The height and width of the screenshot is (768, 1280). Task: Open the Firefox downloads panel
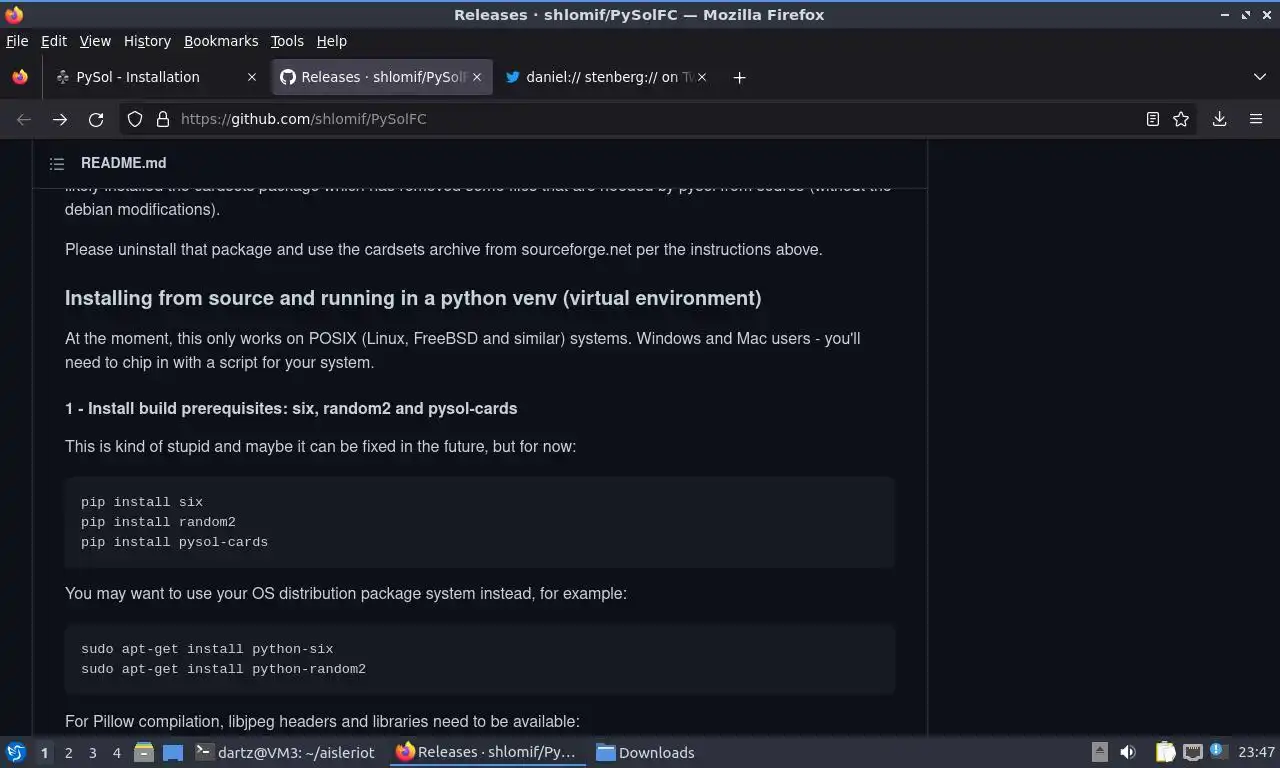coord(1219,119)
